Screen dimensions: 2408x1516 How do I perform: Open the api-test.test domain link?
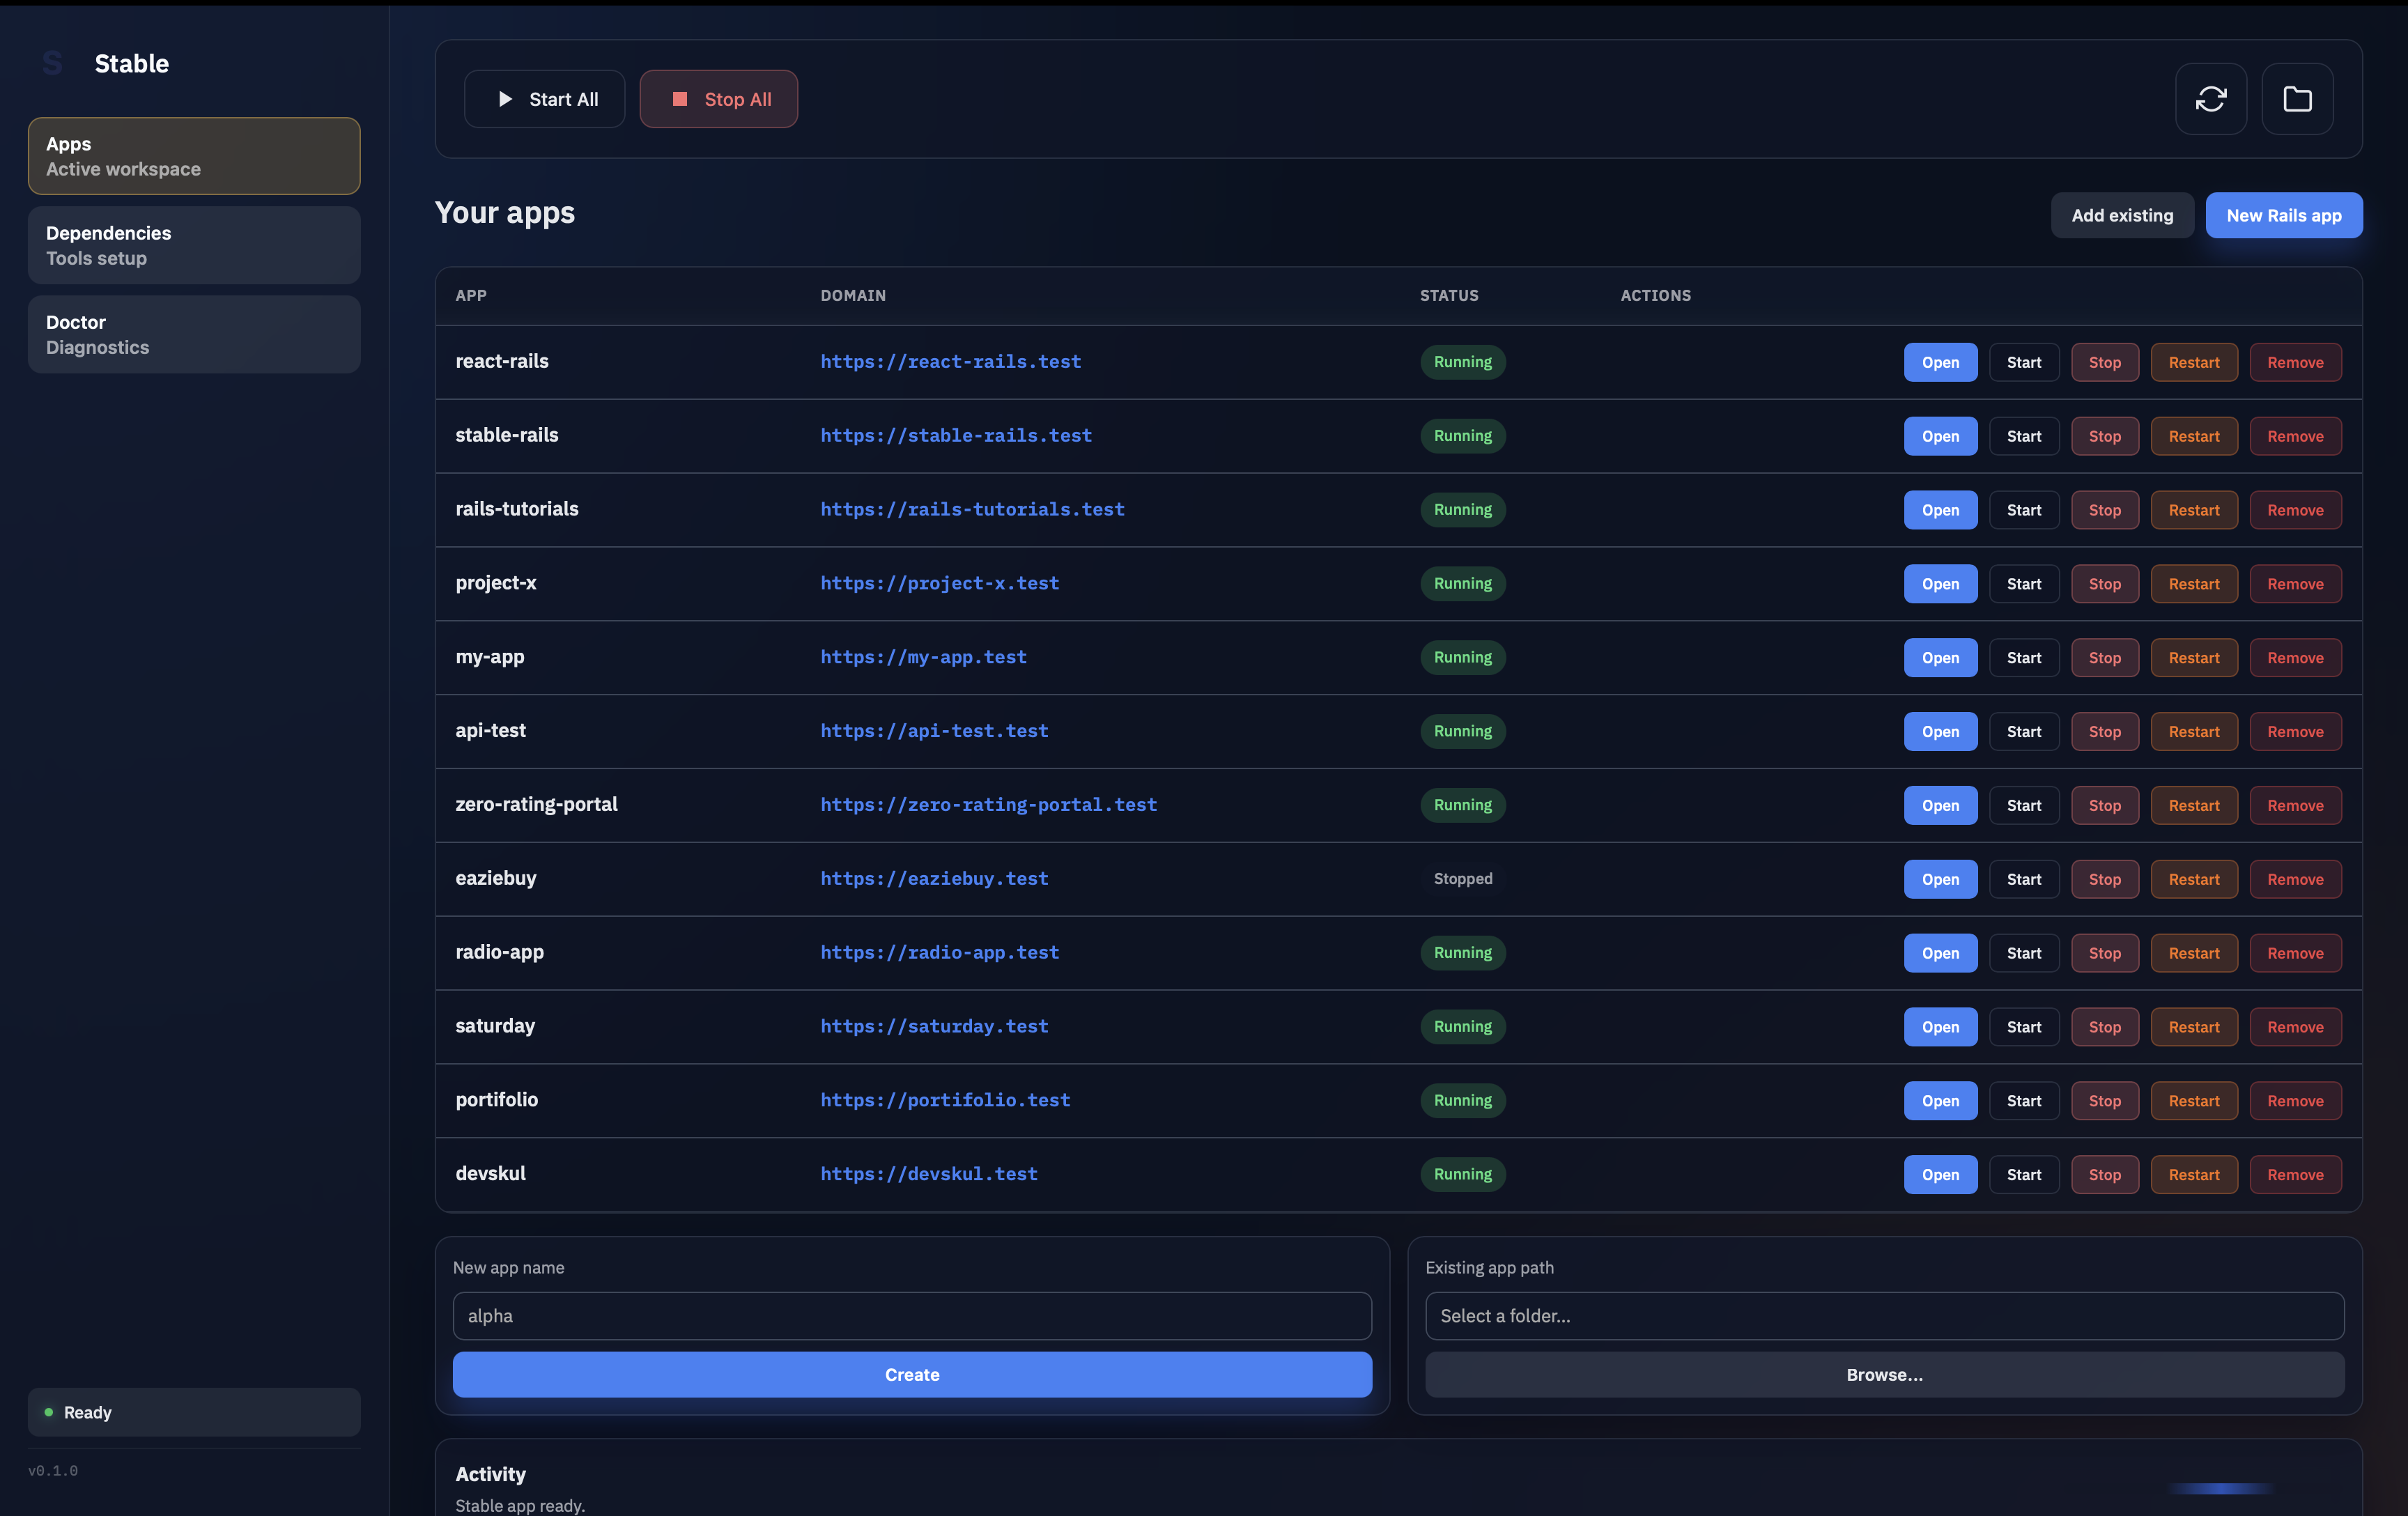934,731
